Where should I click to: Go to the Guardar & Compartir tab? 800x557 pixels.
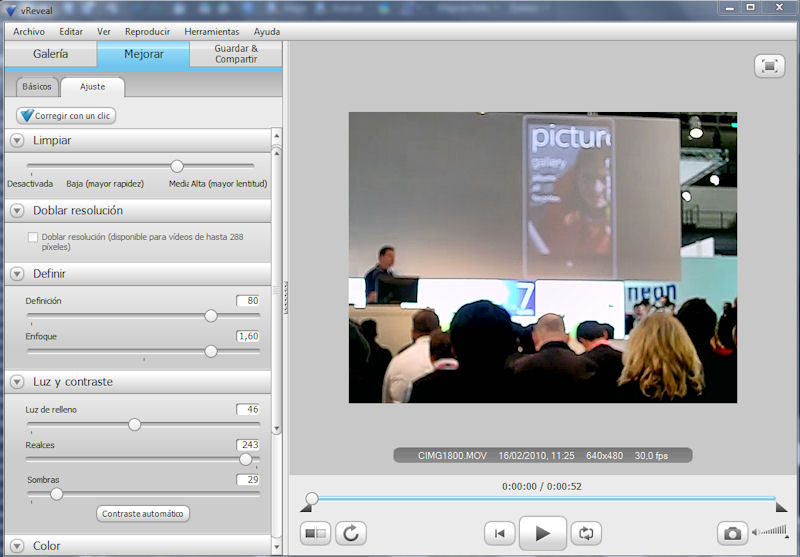(236, 54)
